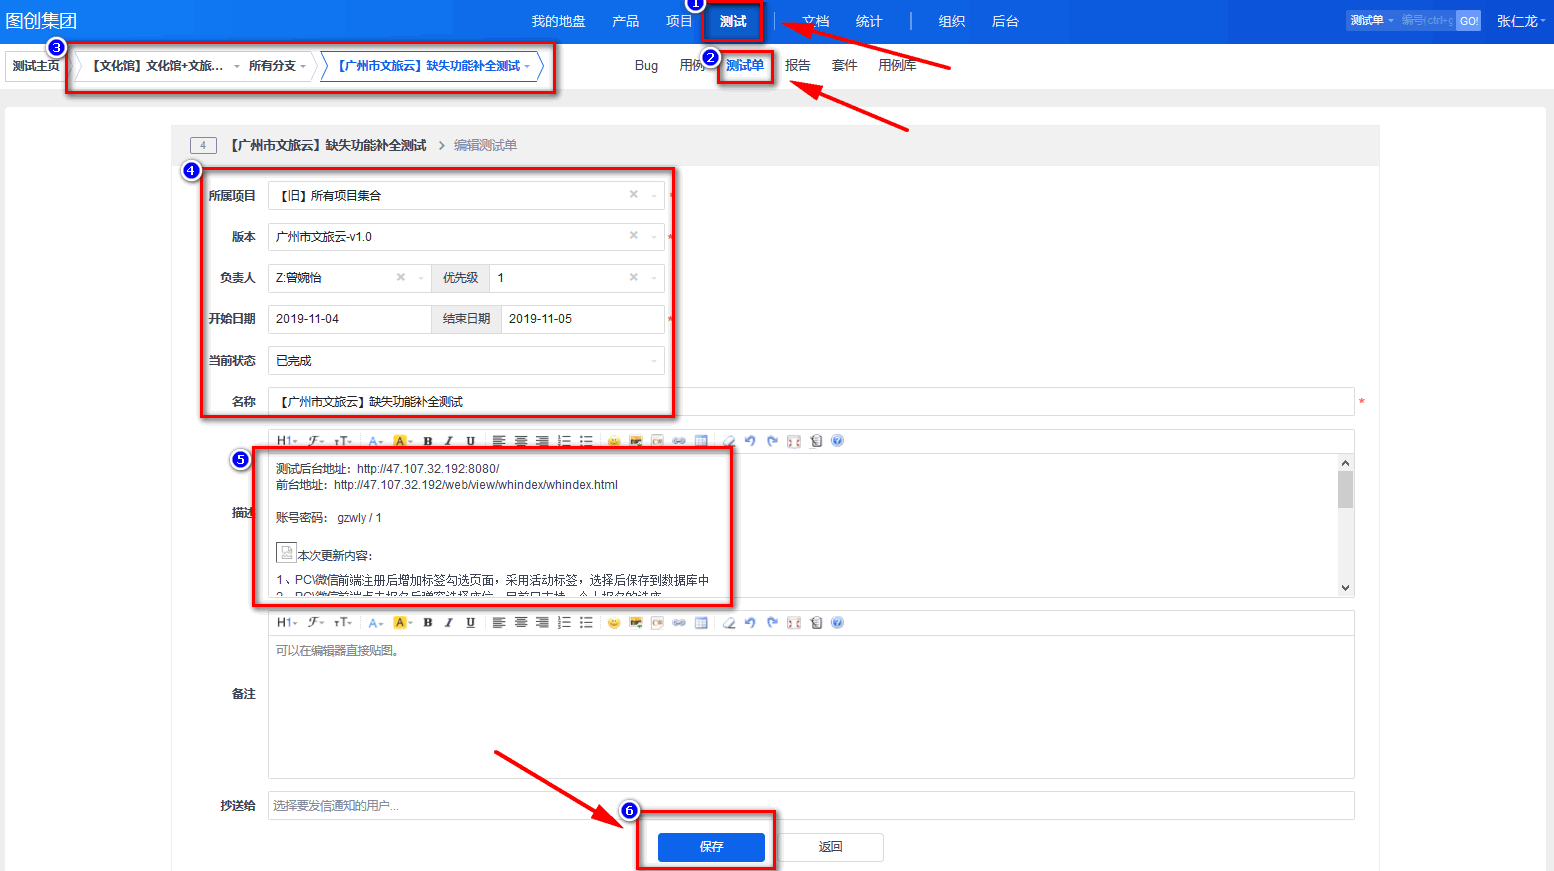Image resolution: width=1554 pixels, height=871 pixels.
Task: Insert bulleted list in description editor
Action: (x=586, y=441)
